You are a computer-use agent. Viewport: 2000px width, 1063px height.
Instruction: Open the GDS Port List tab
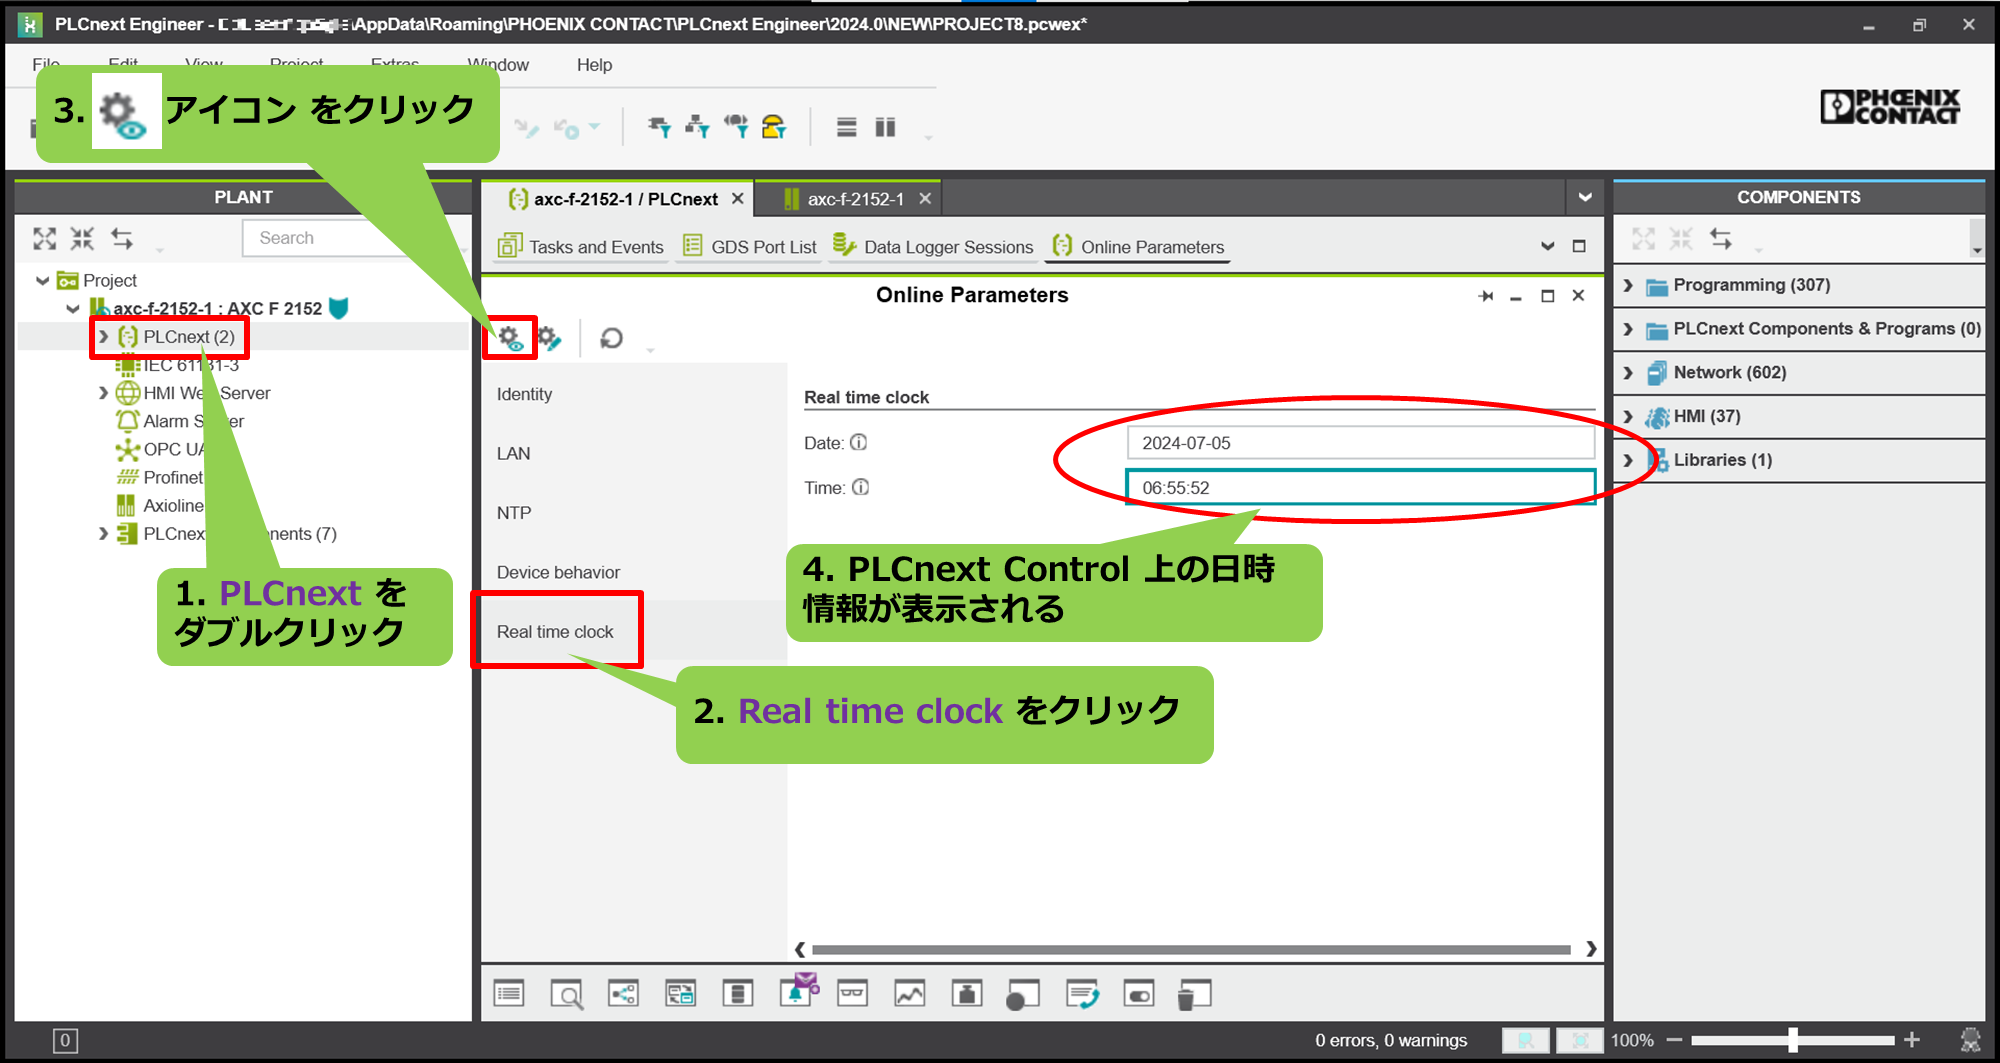(x=749, y=246)
